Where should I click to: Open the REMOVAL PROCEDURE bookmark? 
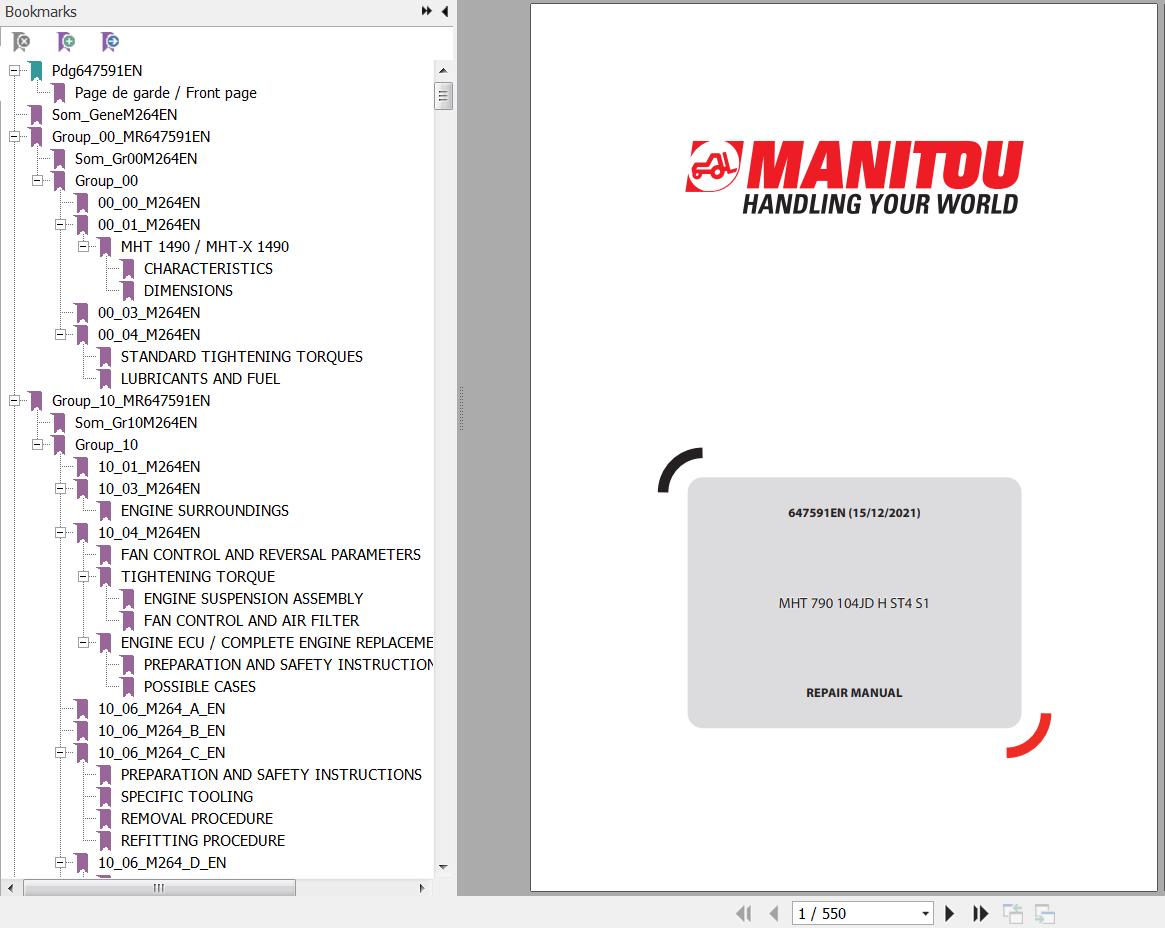(x=197, y=819)
